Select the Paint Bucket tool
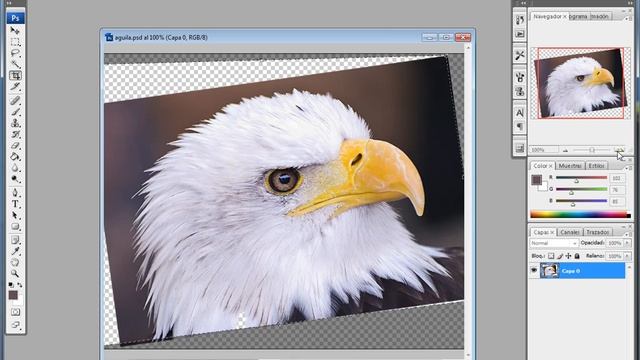Image resolution: width=640 pixels, height=360 pixels. (x=16, y=157)
